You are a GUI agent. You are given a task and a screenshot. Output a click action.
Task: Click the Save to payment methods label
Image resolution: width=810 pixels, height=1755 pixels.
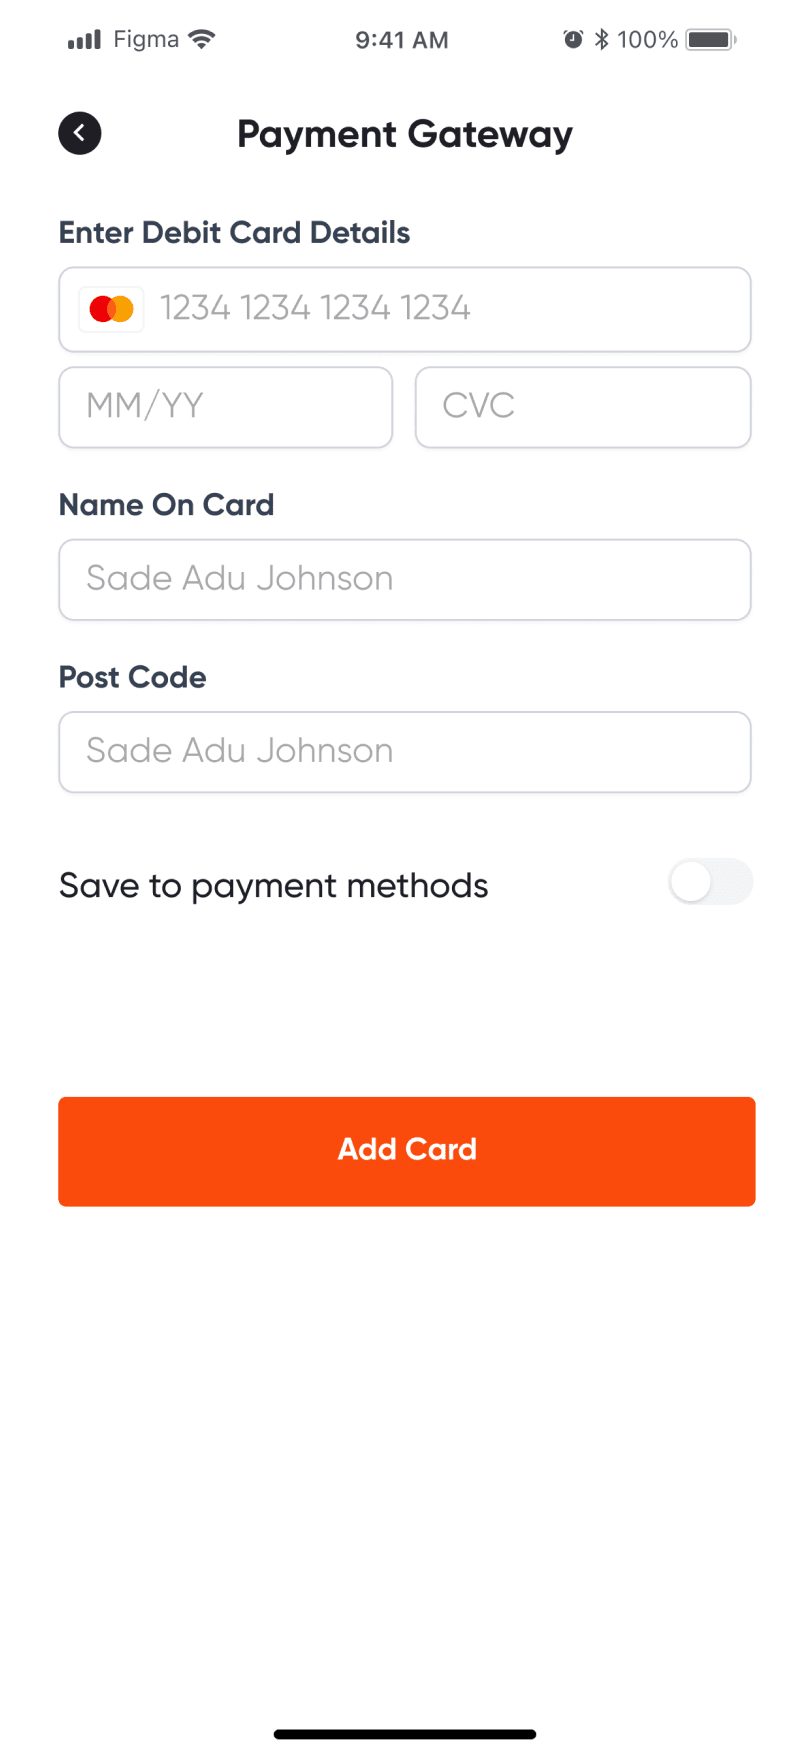(x=274, y=886)
